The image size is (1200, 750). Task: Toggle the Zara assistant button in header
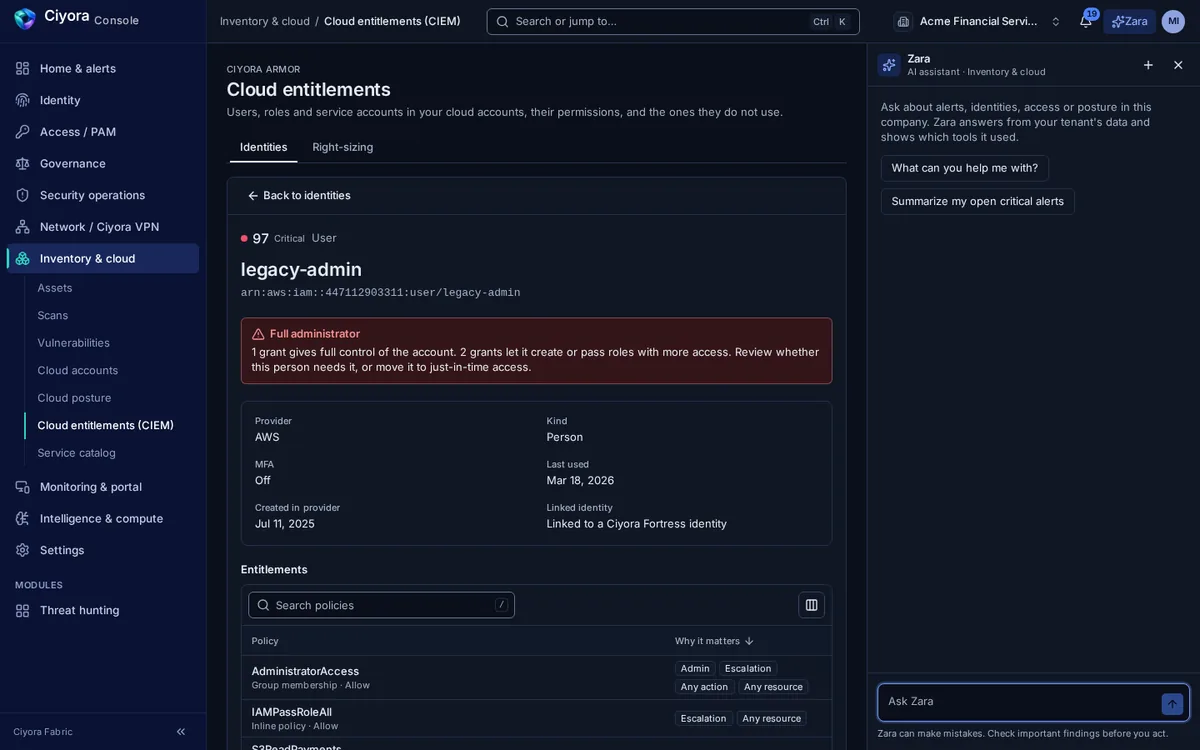tap(1130, 21)
